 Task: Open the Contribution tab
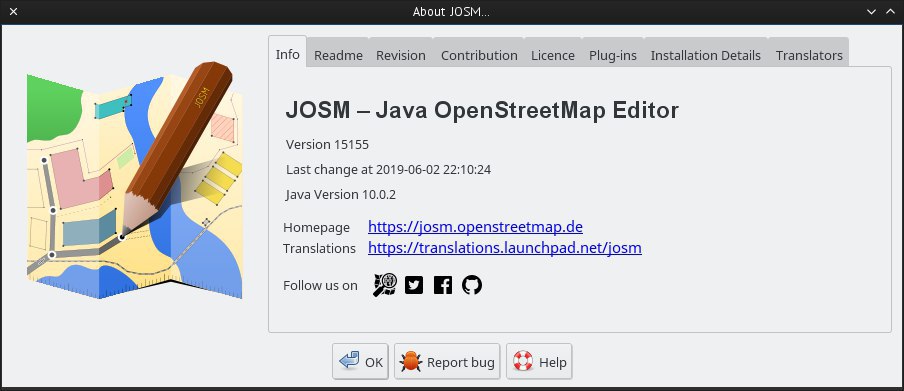479,55
